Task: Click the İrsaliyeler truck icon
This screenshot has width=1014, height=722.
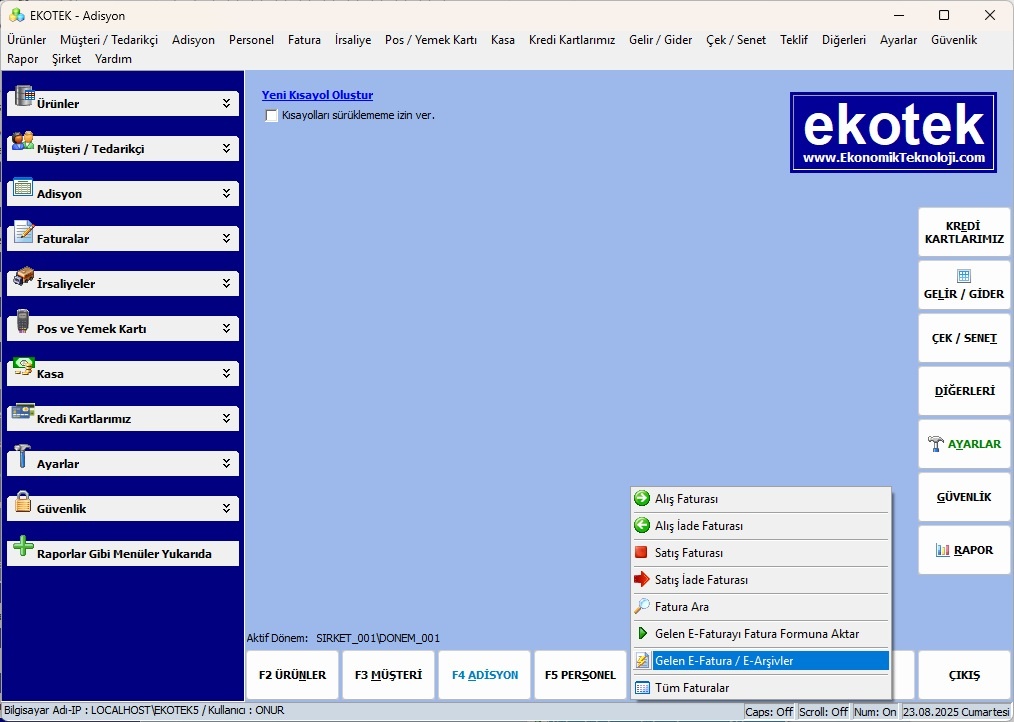Action: (23, 276)
